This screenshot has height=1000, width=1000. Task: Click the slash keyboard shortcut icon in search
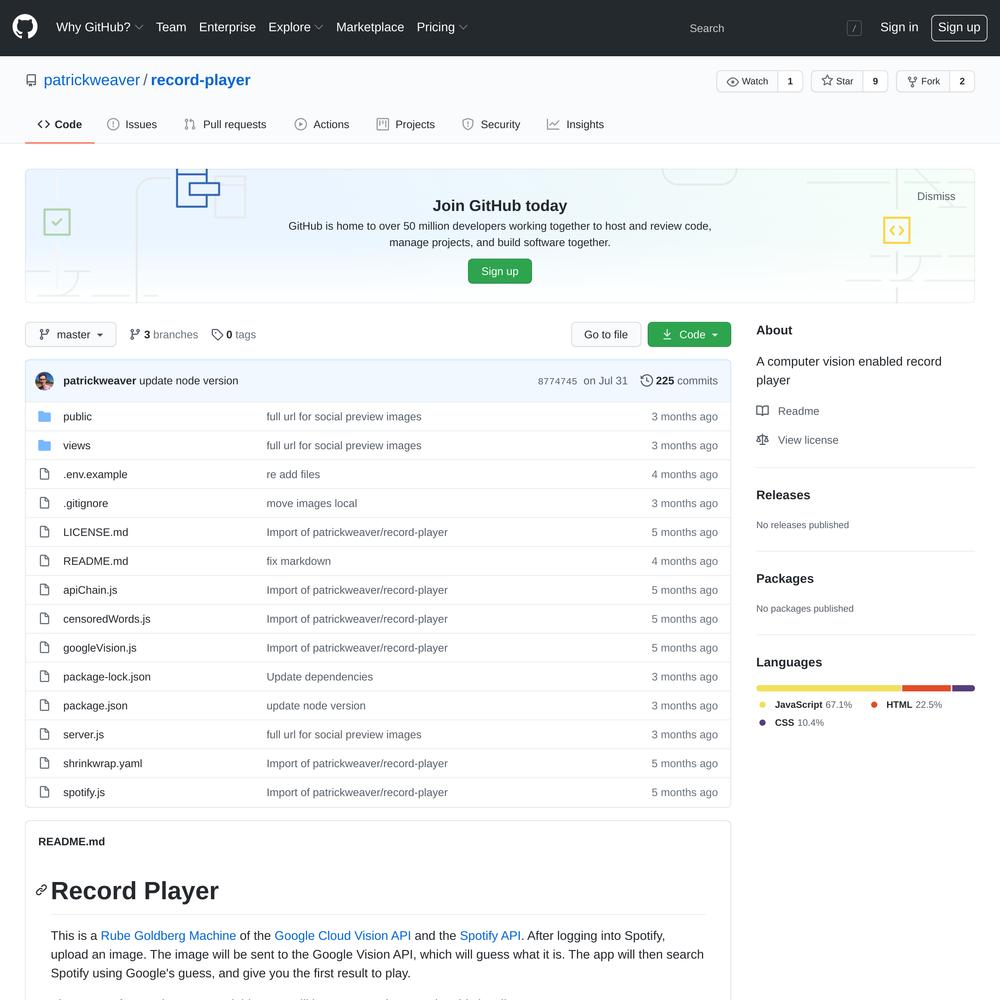point(854,28)
